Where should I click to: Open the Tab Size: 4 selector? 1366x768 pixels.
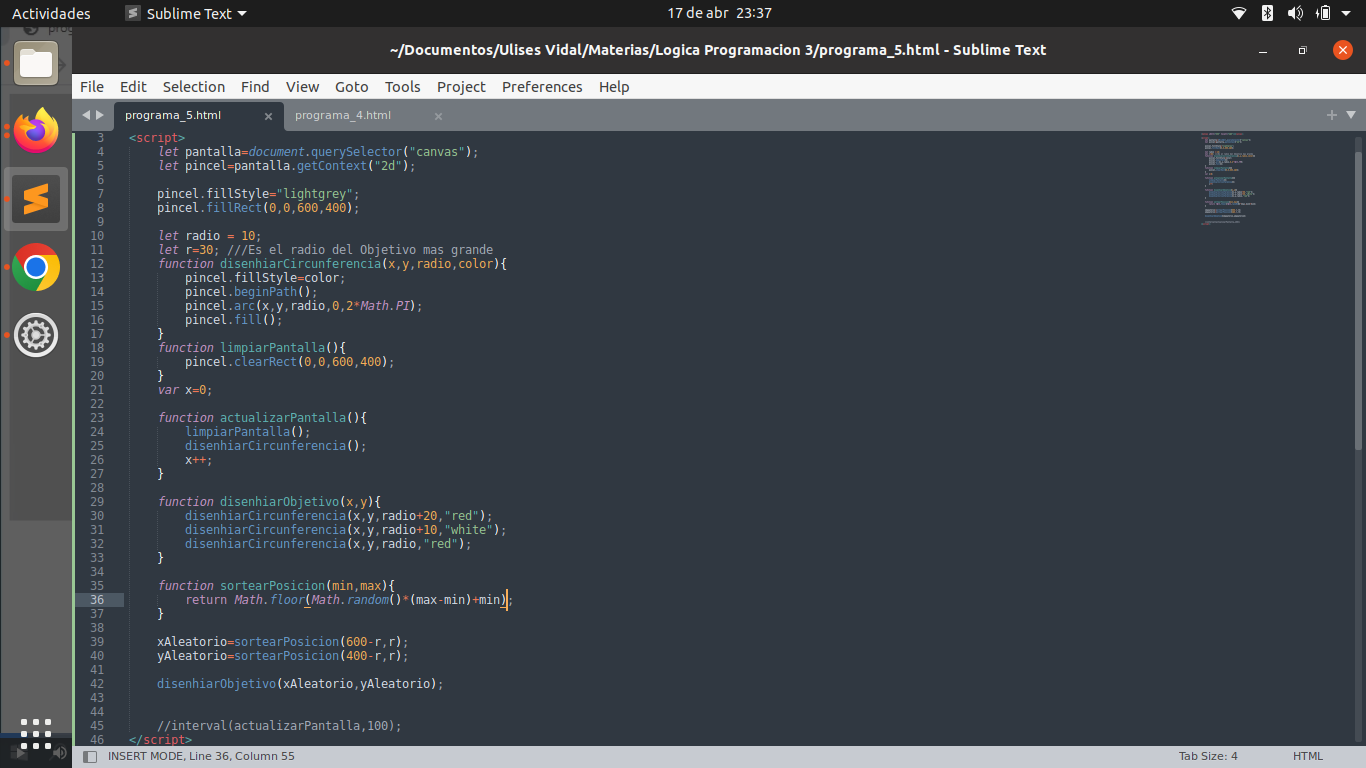[1208, 756]
